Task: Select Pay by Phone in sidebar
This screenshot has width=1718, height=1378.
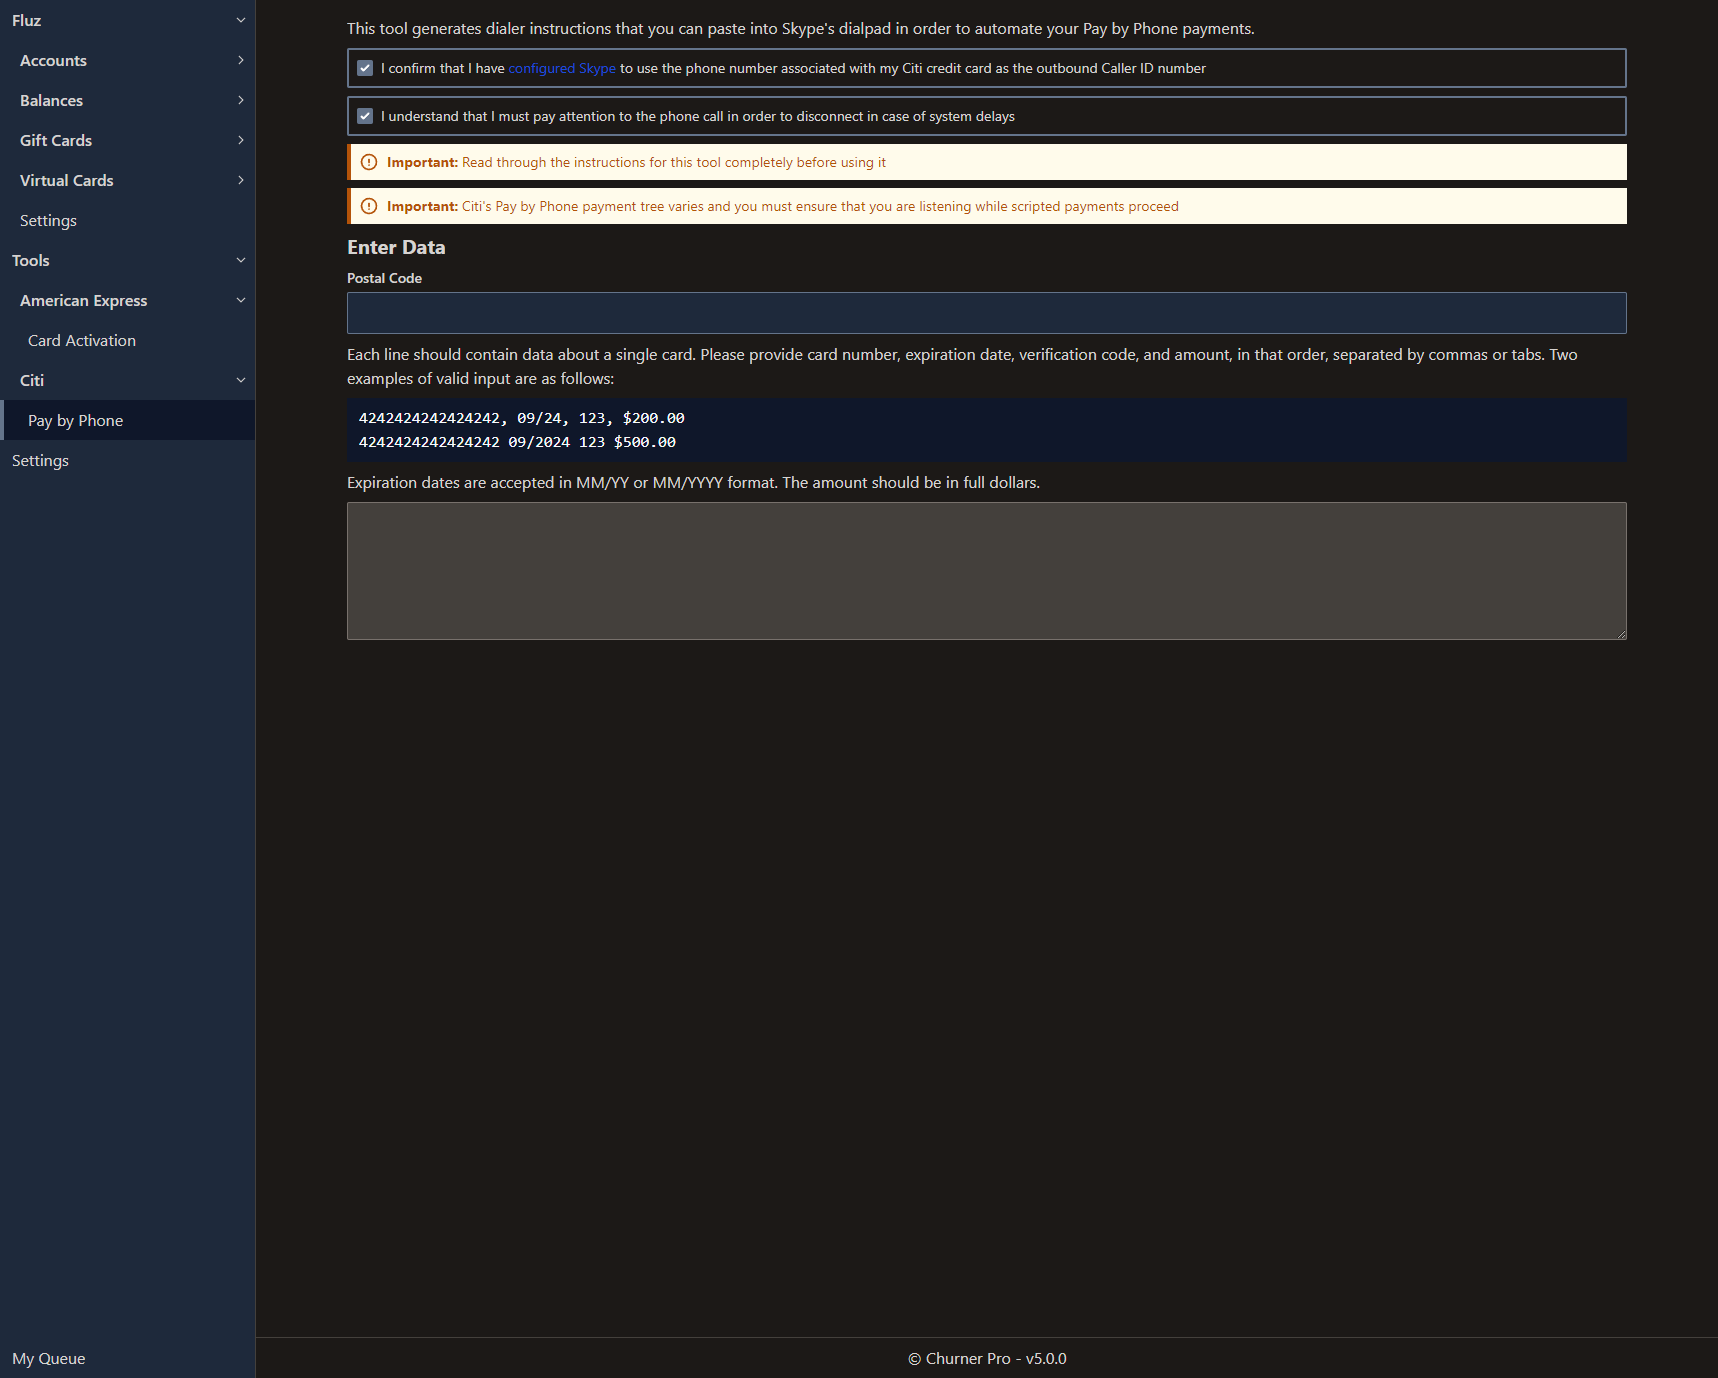Action: (x=76, y=420)
